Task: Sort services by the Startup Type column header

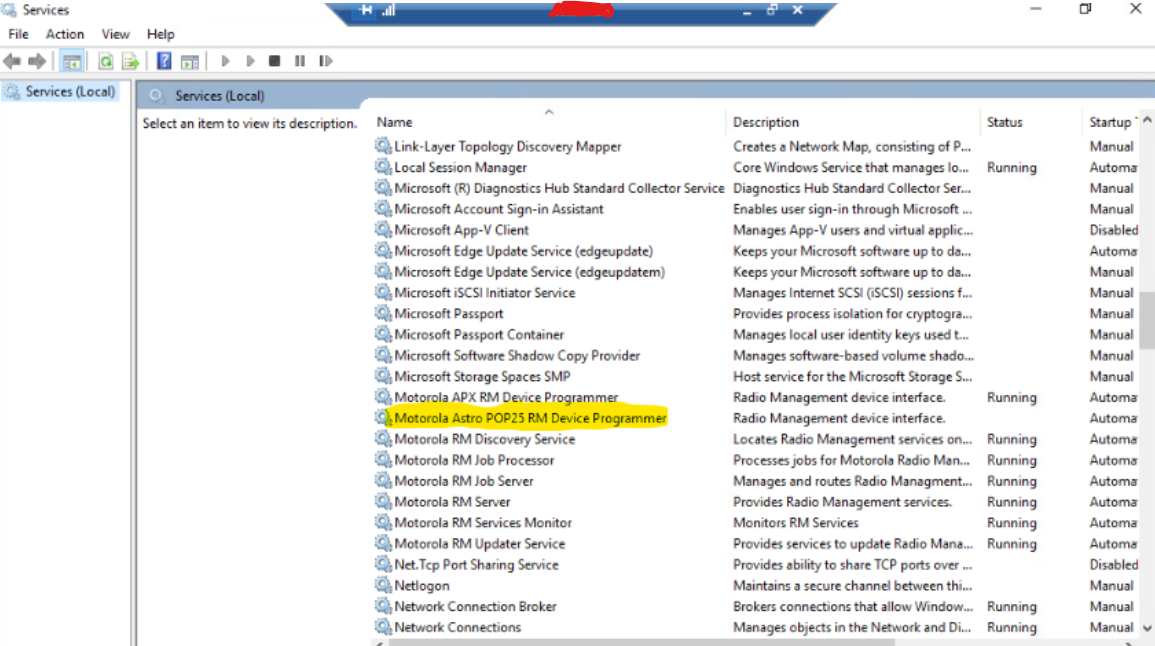Action: (x=1112, y=122)
